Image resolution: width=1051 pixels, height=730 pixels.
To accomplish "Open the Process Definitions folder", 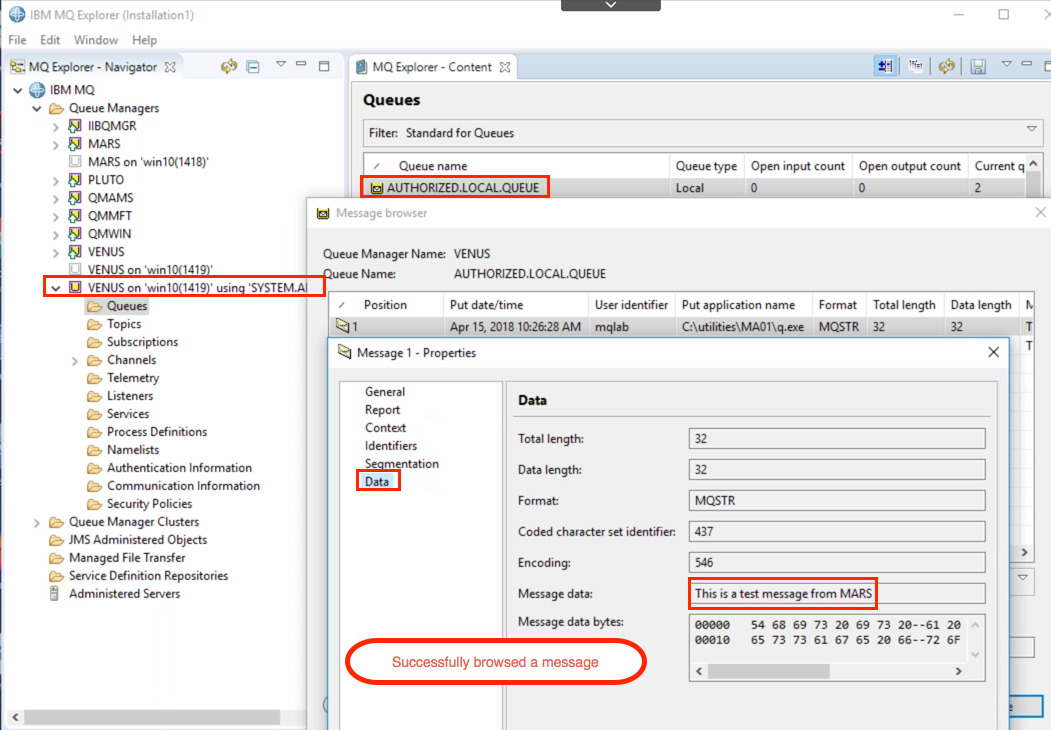I will pos(157,432).
